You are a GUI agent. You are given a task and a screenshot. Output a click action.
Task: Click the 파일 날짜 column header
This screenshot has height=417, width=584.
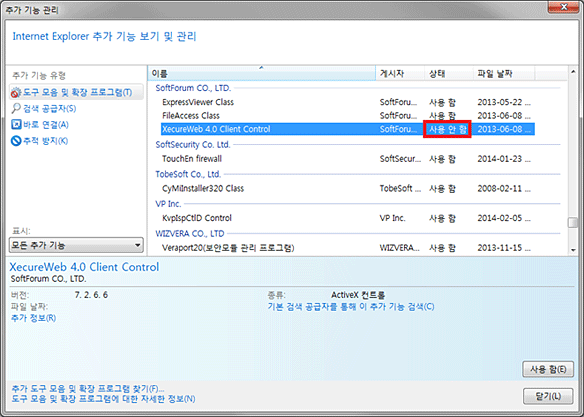504,73
